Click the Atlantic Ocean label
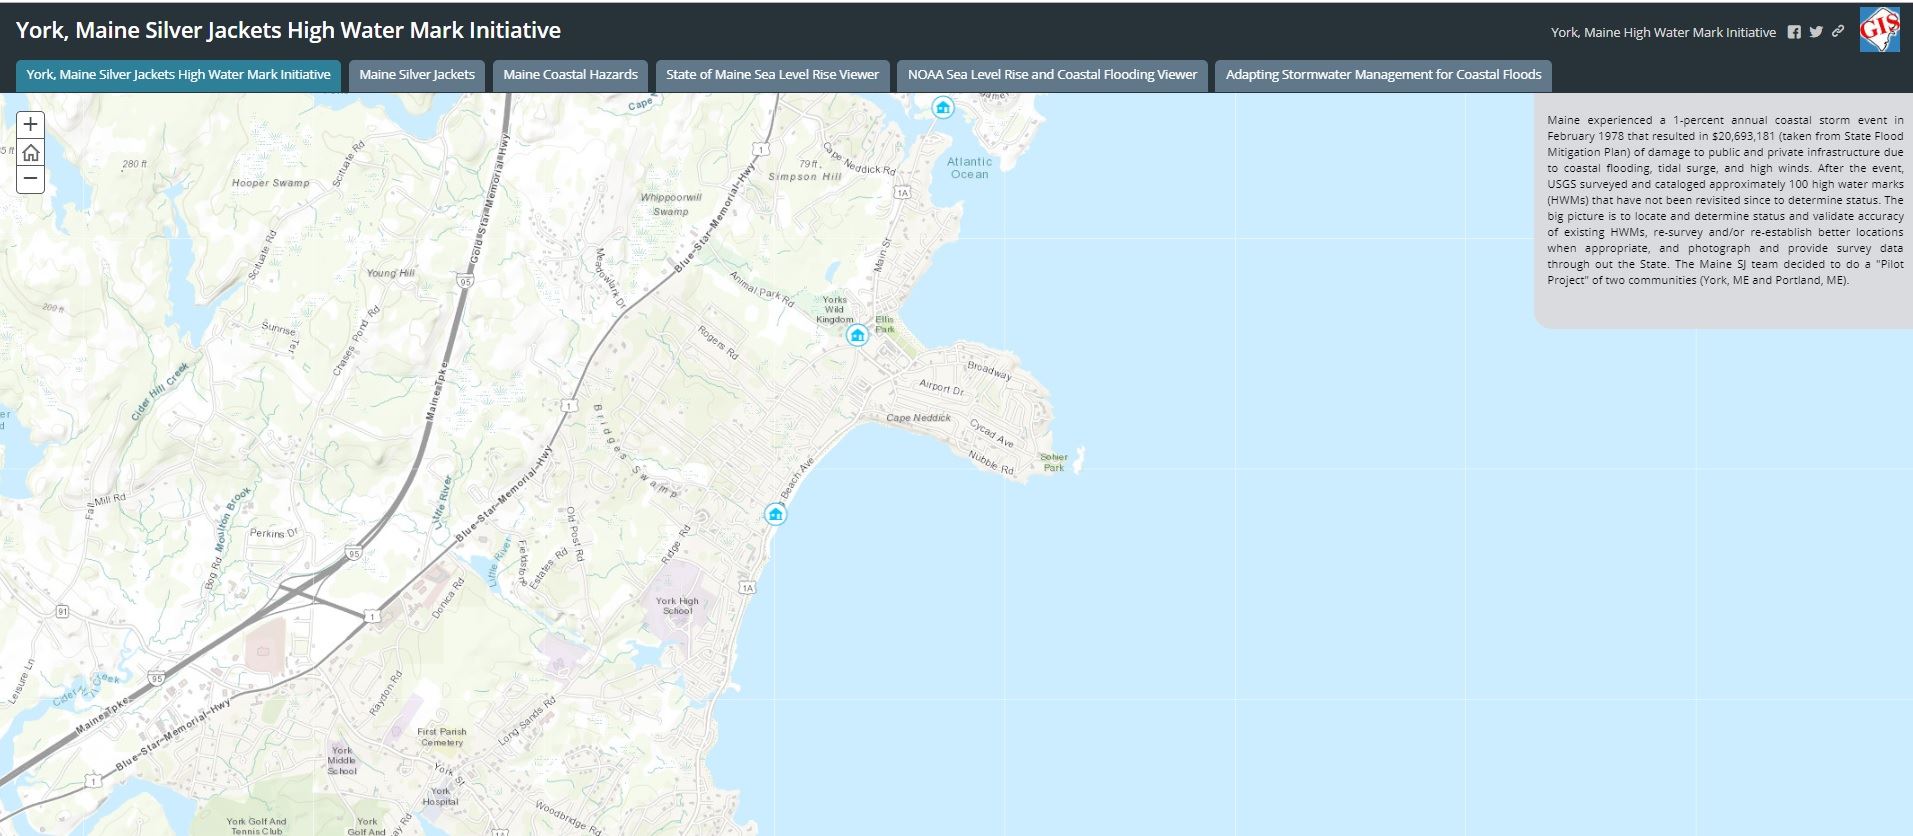 [969, 168]
